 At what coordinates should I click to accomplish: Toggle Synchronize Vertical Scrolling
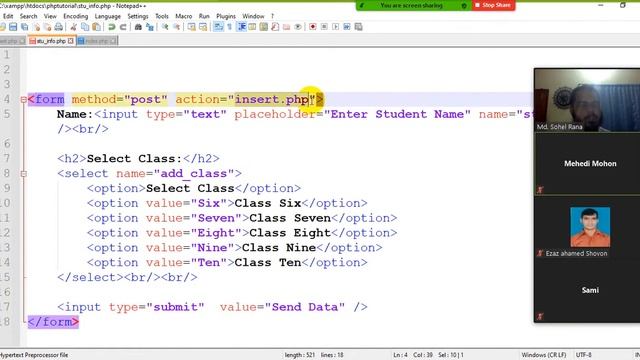191,27
